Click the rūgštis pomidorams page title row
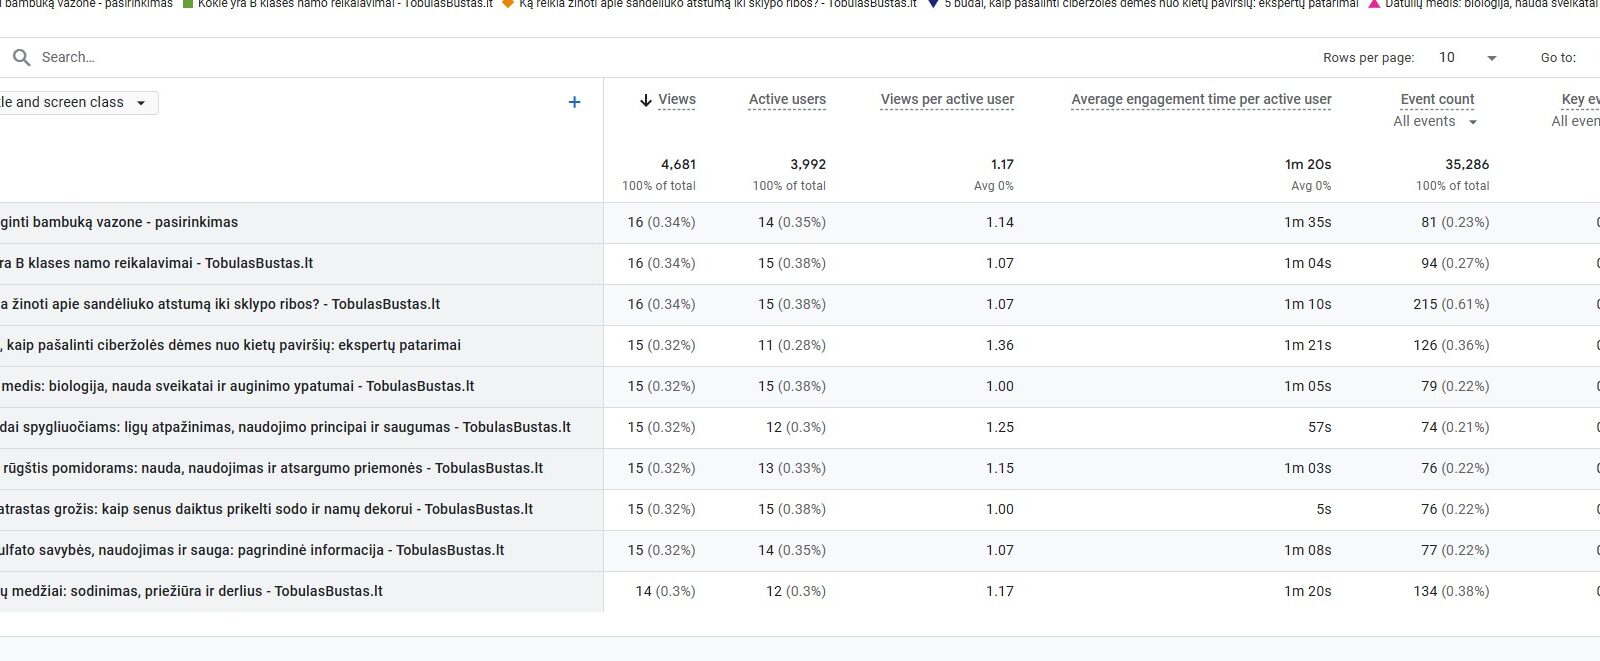 (x=272, y=468)
